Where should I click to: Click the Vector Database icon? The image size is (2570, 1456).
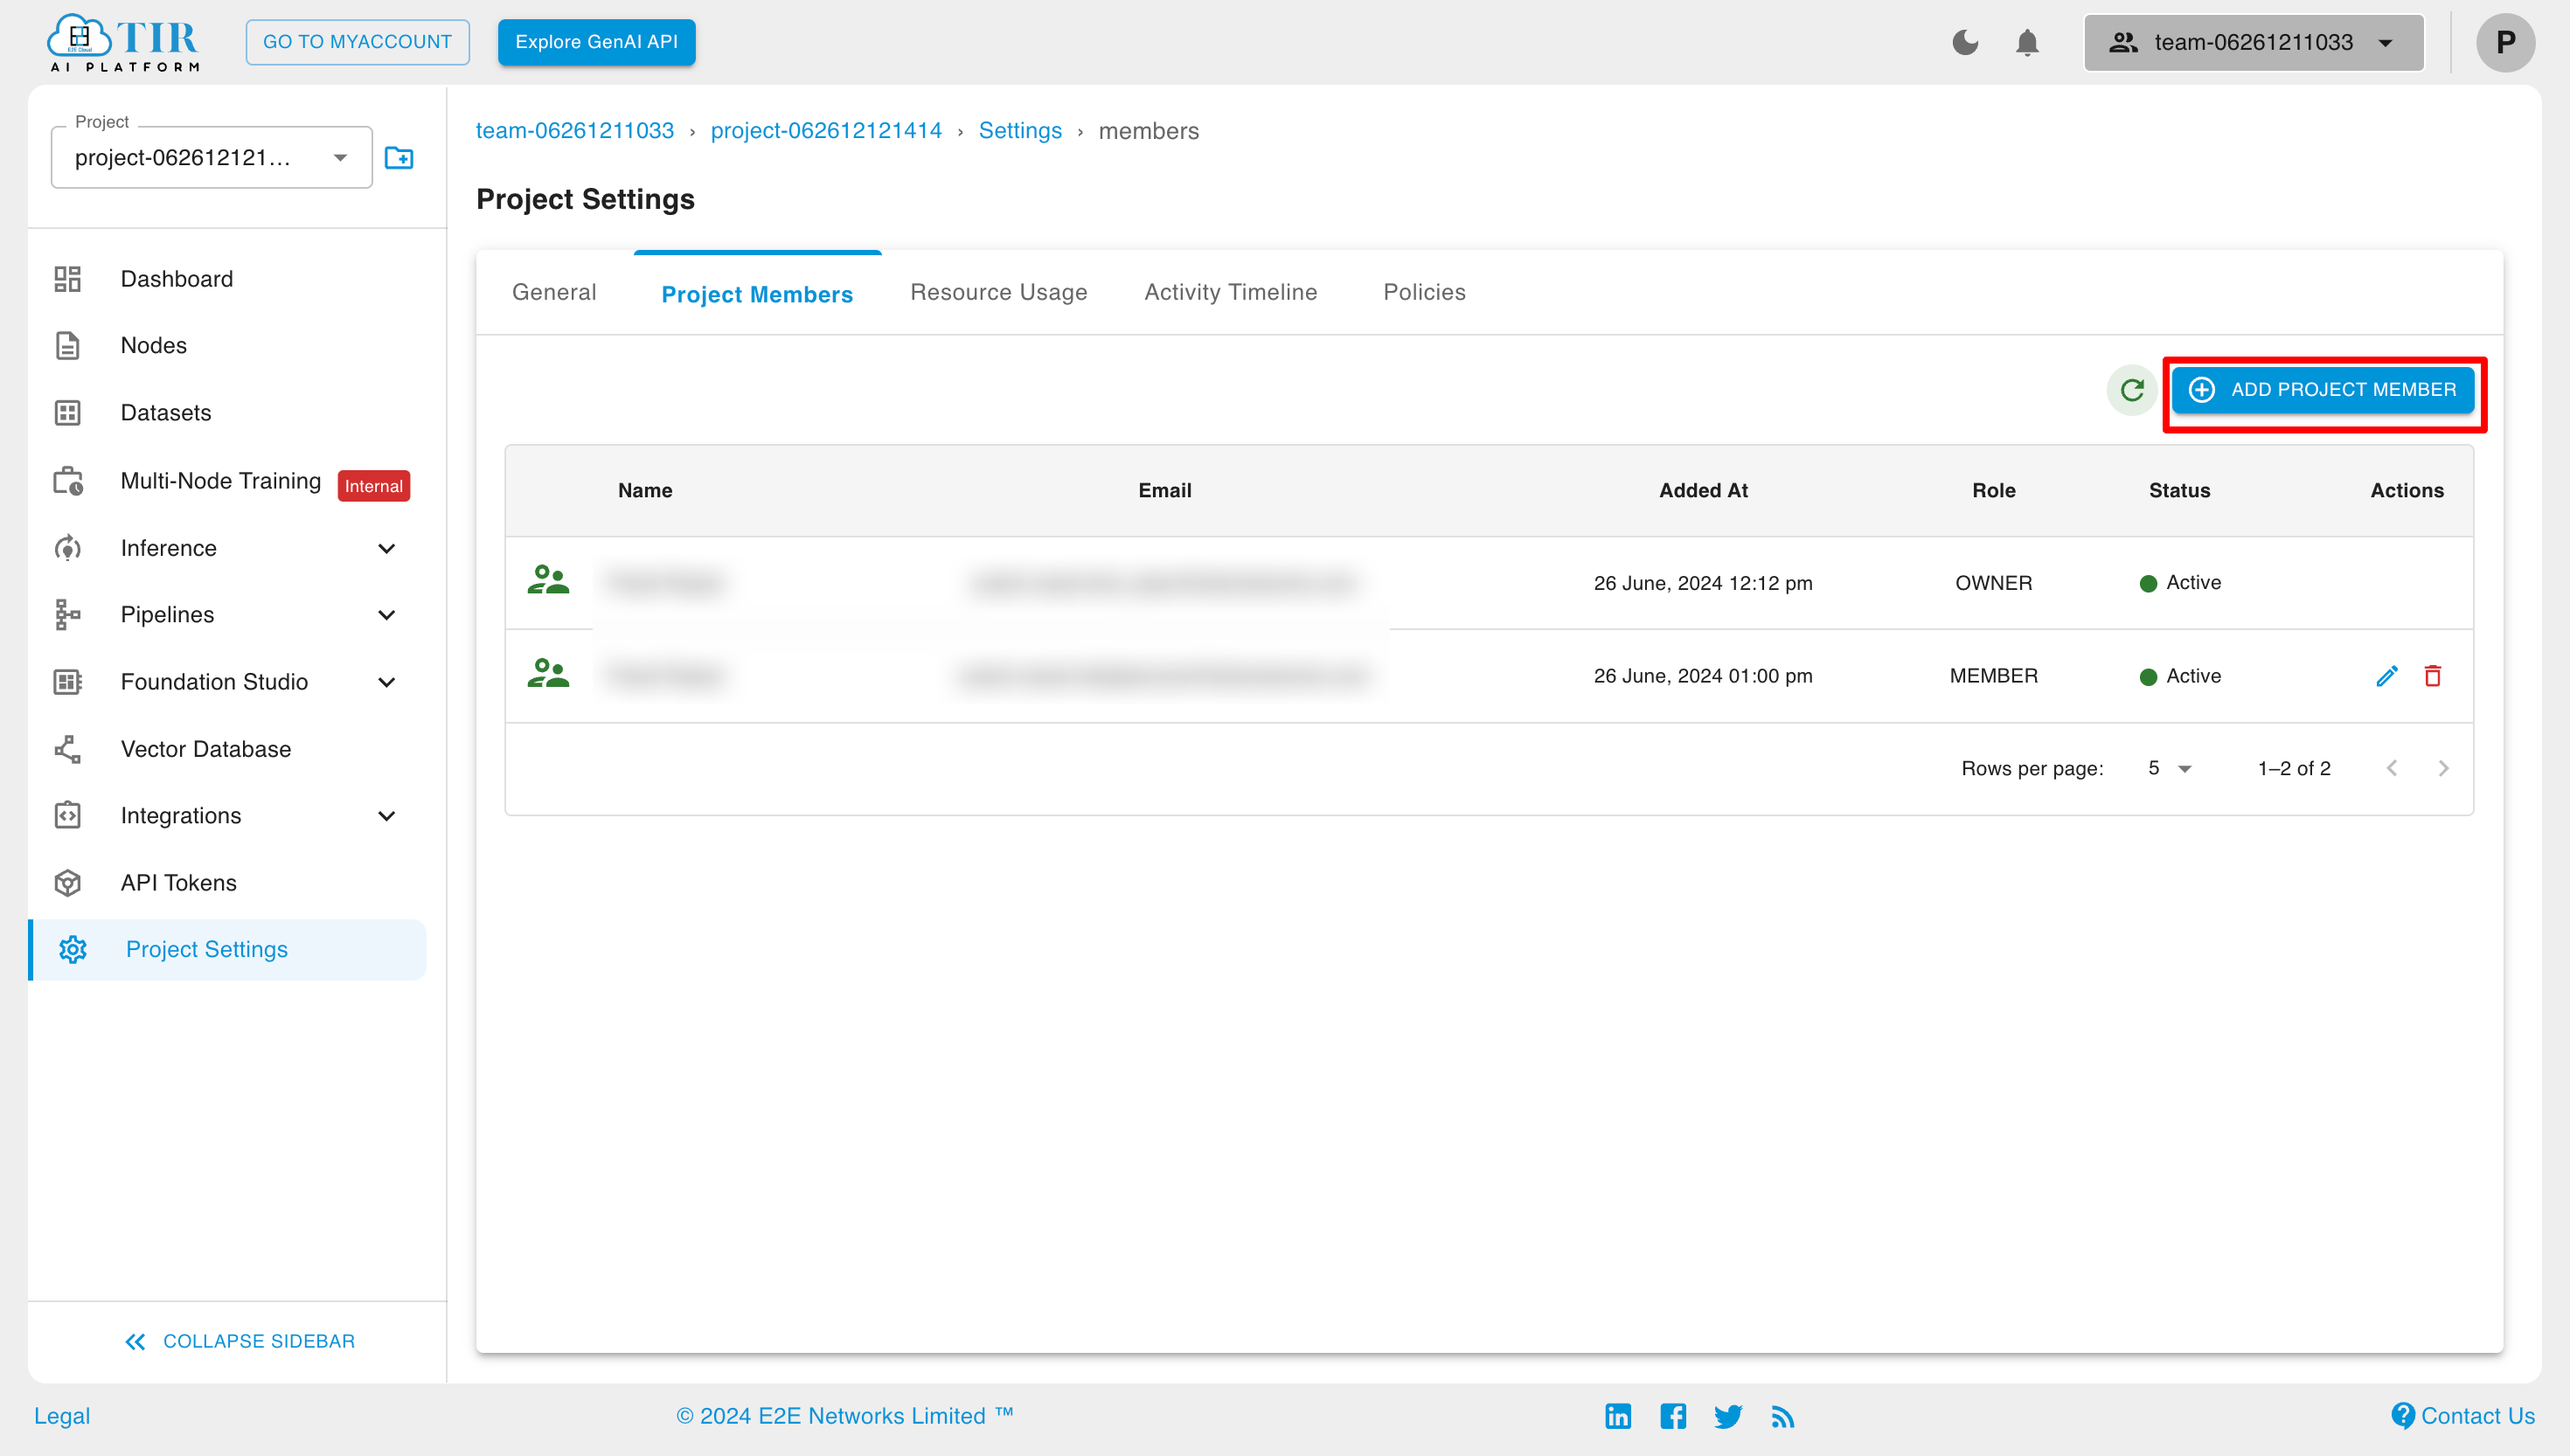coord(67,749)
